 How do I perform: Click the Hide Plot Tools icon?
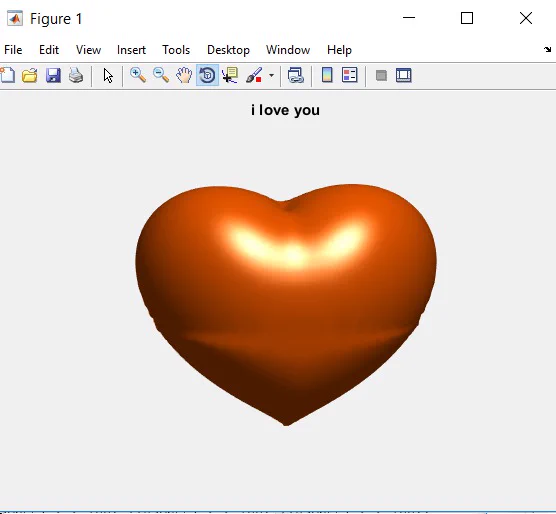[381, 76]
